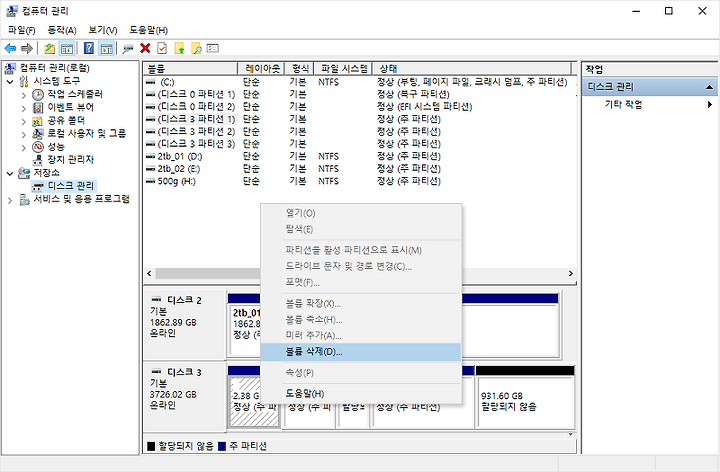Choose 볼륨 삭제(D)... from the context menu
Screen dimensions: 720x472
[360, 352]
